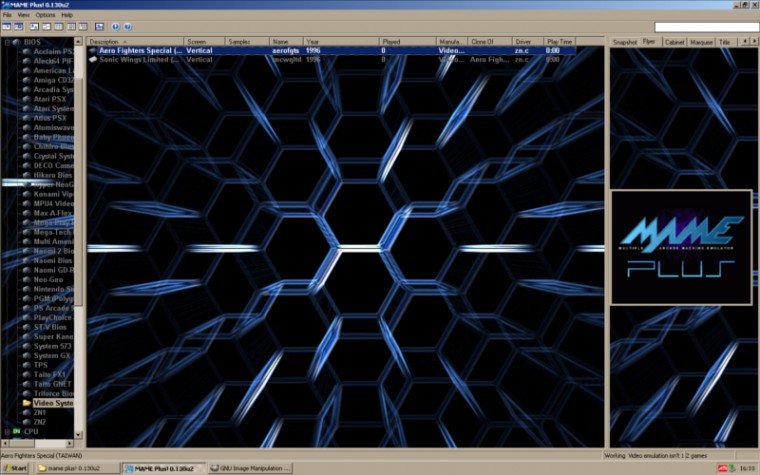
Task: Select the Taito GNET folder
Action: pyautogui.click(x=52, y=384)
